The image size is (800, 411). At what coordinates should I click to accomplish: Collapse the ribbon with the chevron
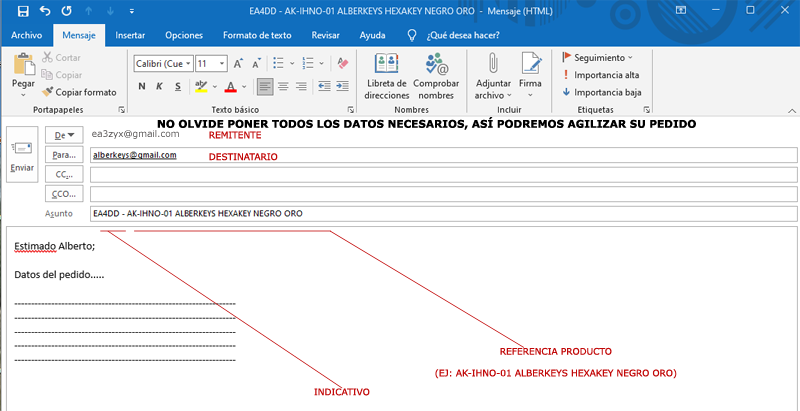click(x=792, y=110)
